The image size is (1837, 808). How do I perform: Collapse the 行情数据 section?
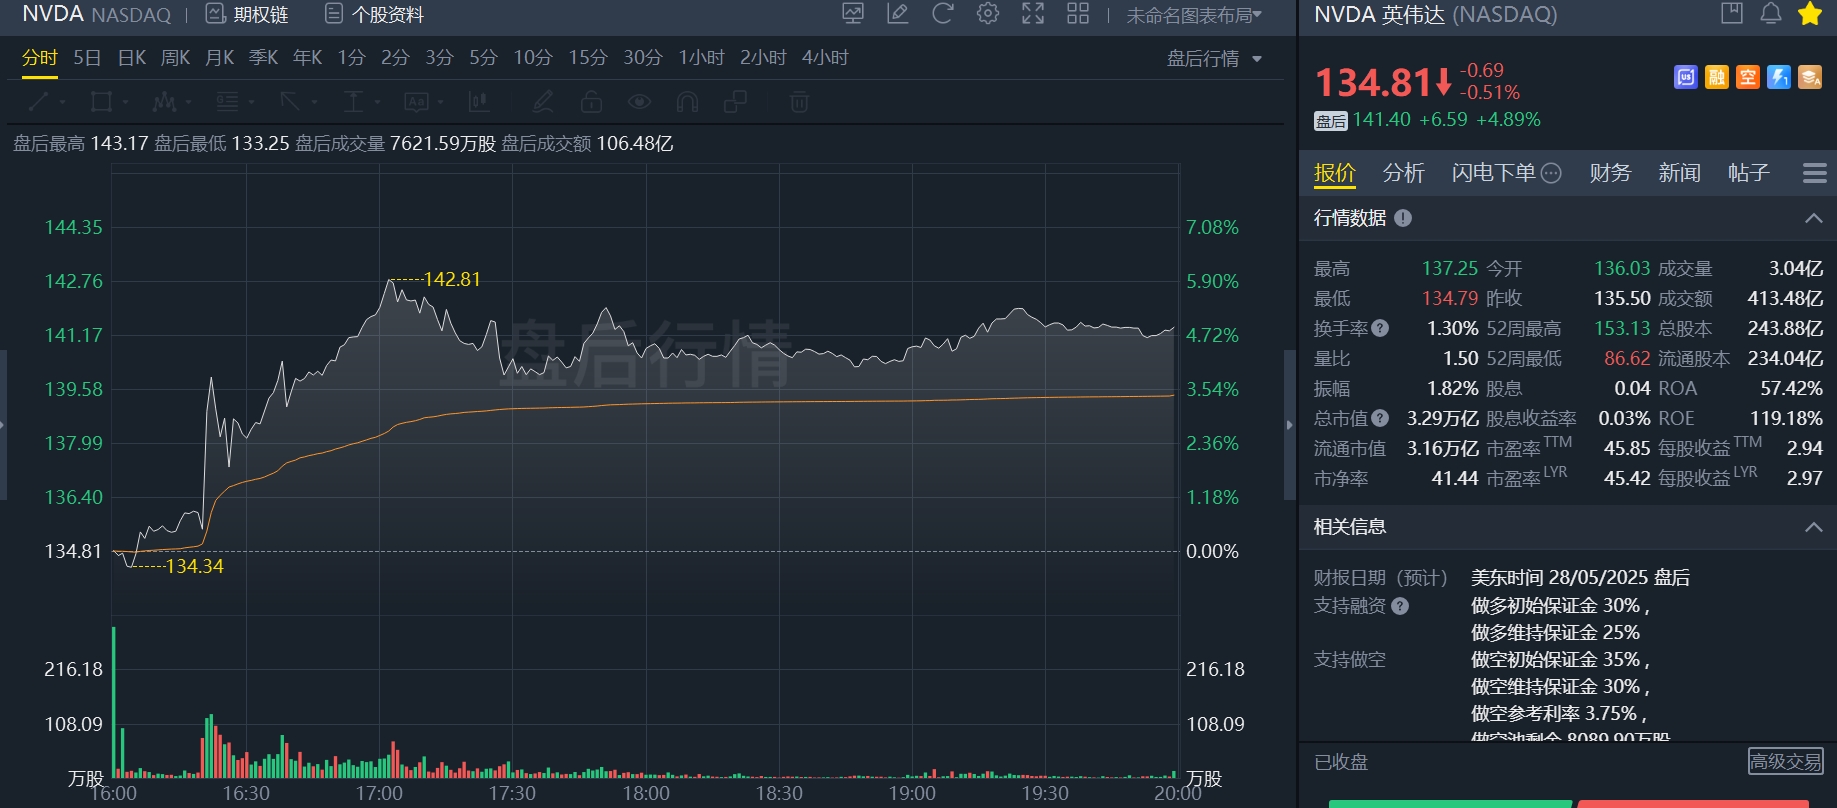pyautogui.click(x=1813, y=218)
